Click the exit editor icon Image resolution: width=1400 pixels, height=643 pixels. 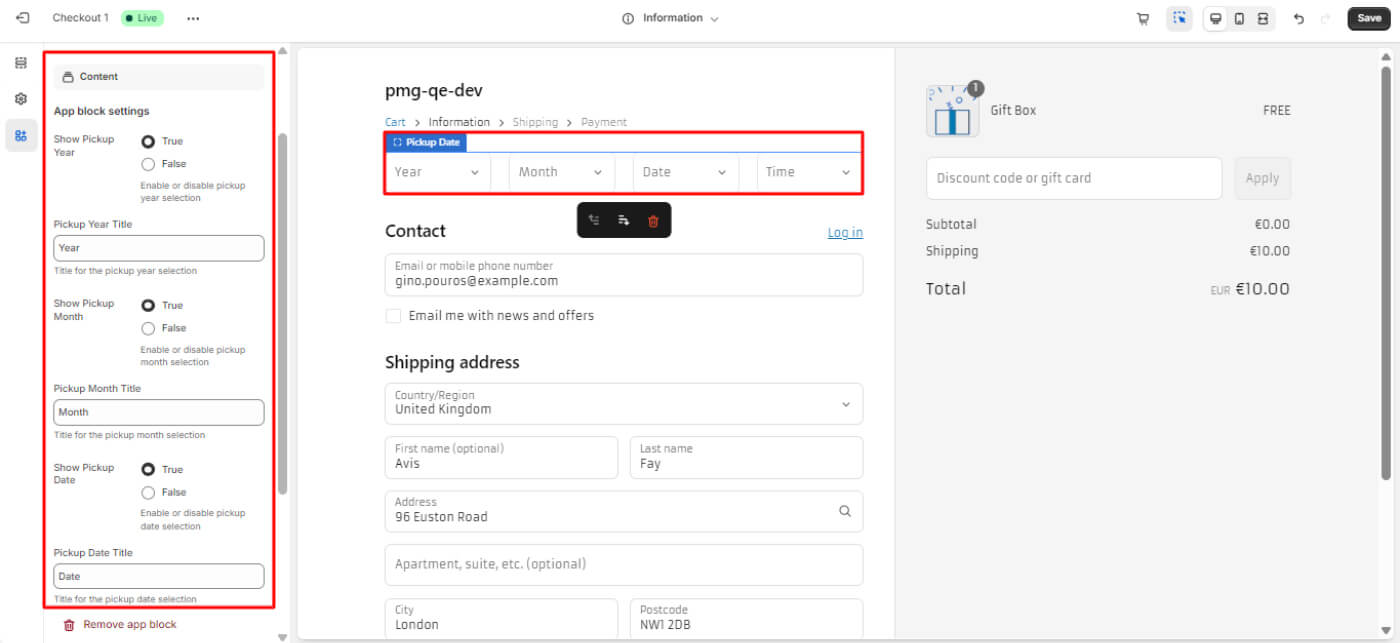pyautogui.click(x=23, y=18)
